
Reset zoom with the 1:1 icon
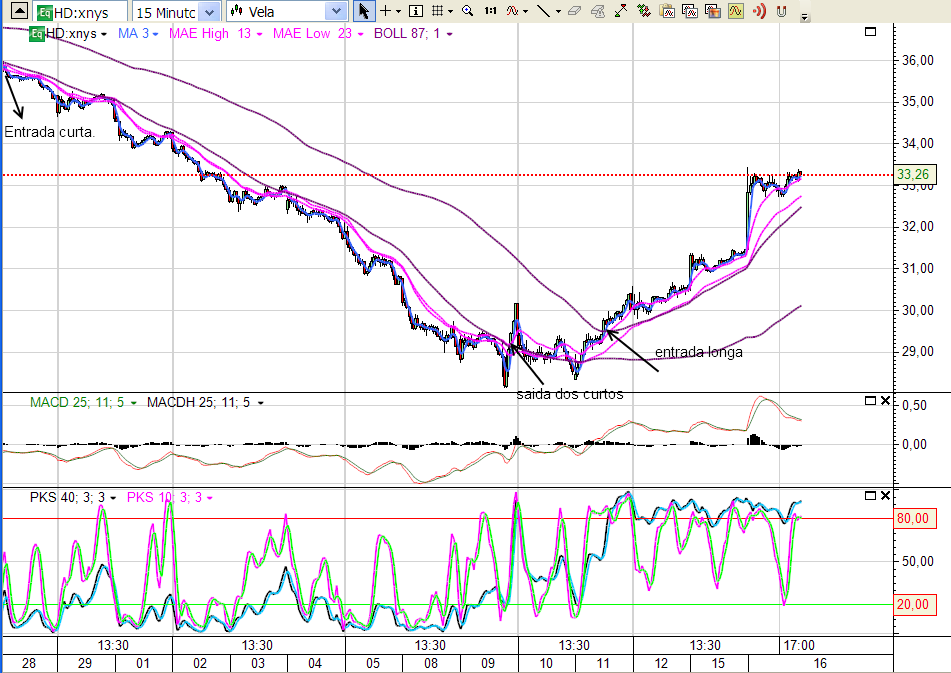tap(490, 11)
